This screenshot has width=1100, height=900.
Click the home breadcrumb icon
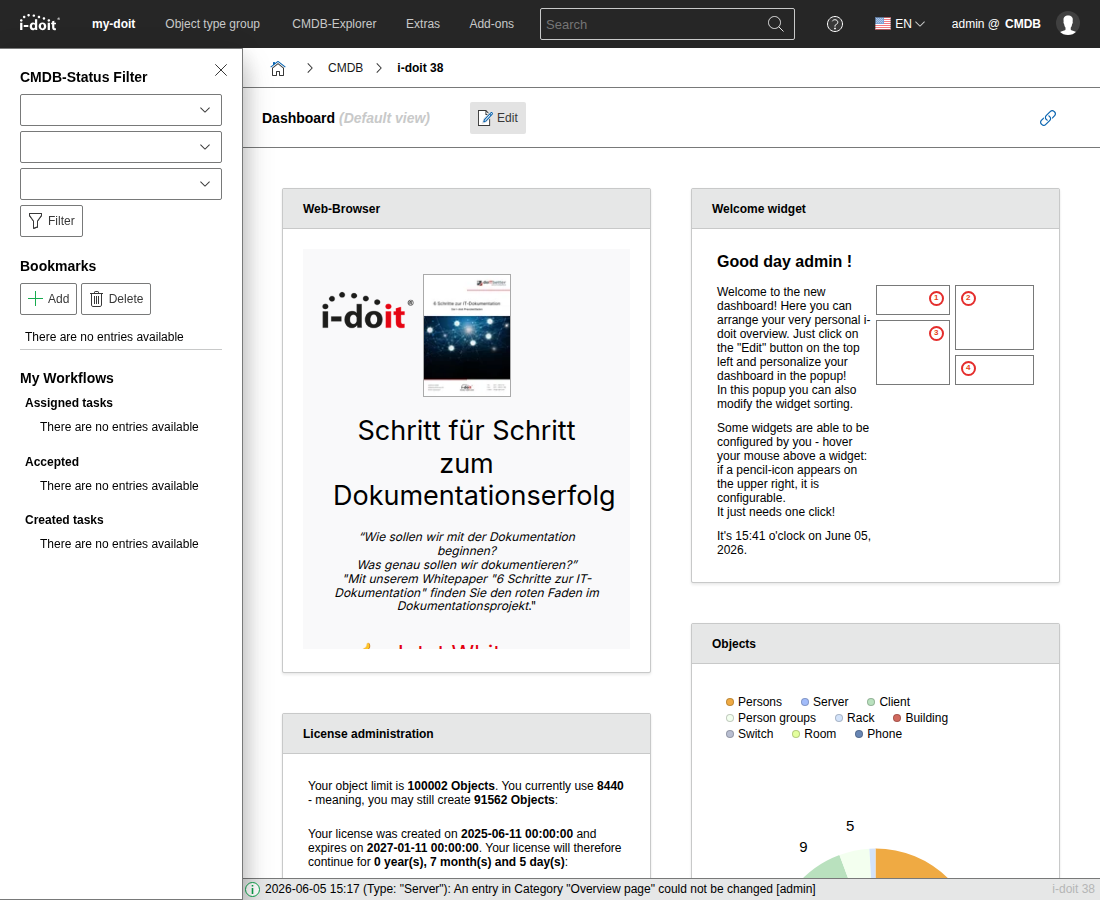click(278, 68)
